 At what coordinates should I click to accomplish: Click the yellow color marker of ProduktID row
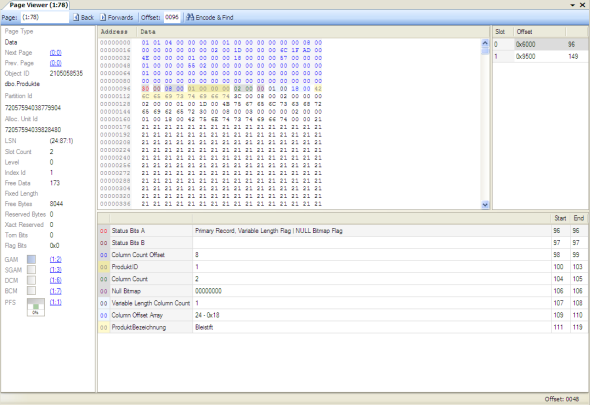[x=103, y=267]
